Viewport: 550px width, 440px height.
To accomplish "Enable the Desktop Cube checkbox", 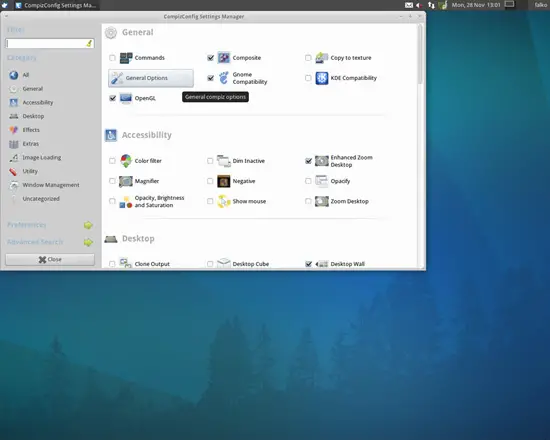I will 210,264.
